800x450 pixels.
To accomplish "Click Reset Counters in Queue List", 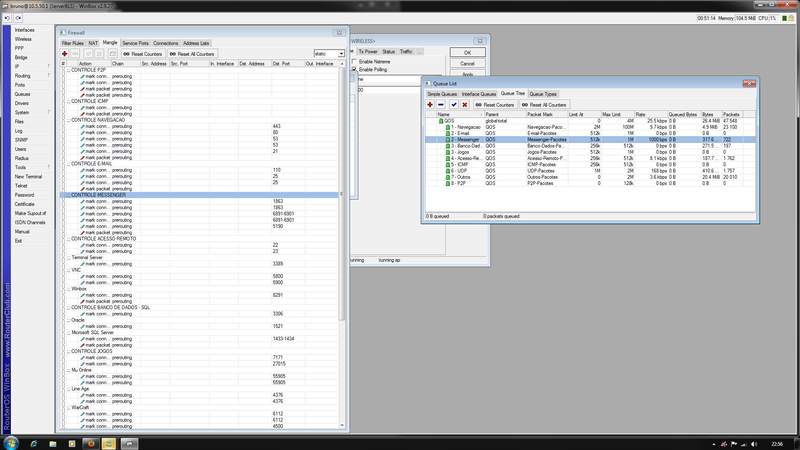I will pyautogui.click(x=495, y=105).
